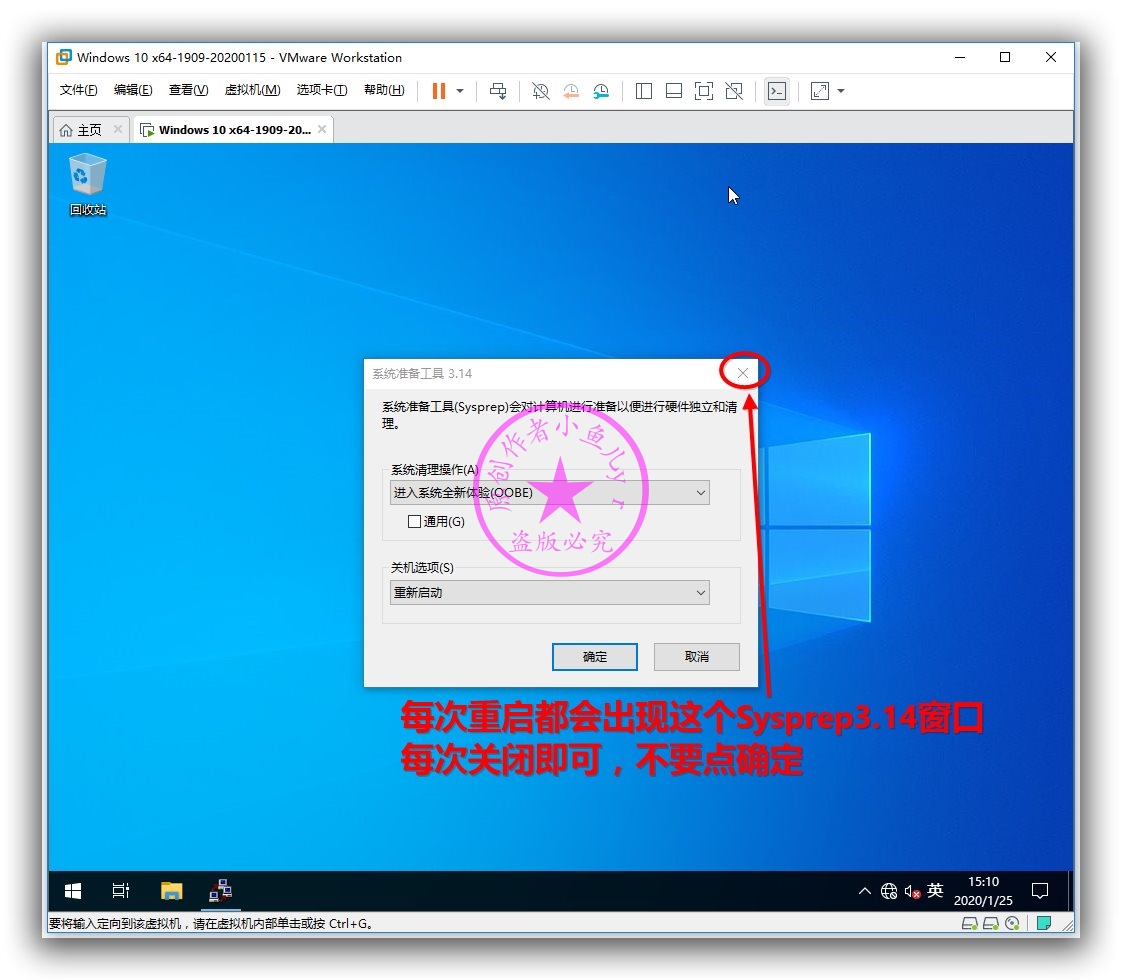The height and width of the screenshot is (980, 1122).
Task: Revert to snapshot icon in VMware toolbar
Action: (571, 91)
